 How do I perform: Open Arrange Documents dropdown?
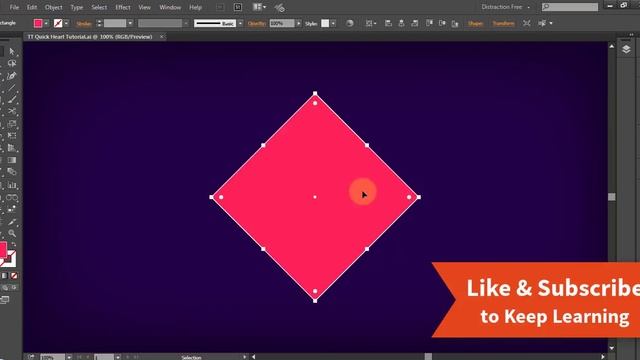259,7
